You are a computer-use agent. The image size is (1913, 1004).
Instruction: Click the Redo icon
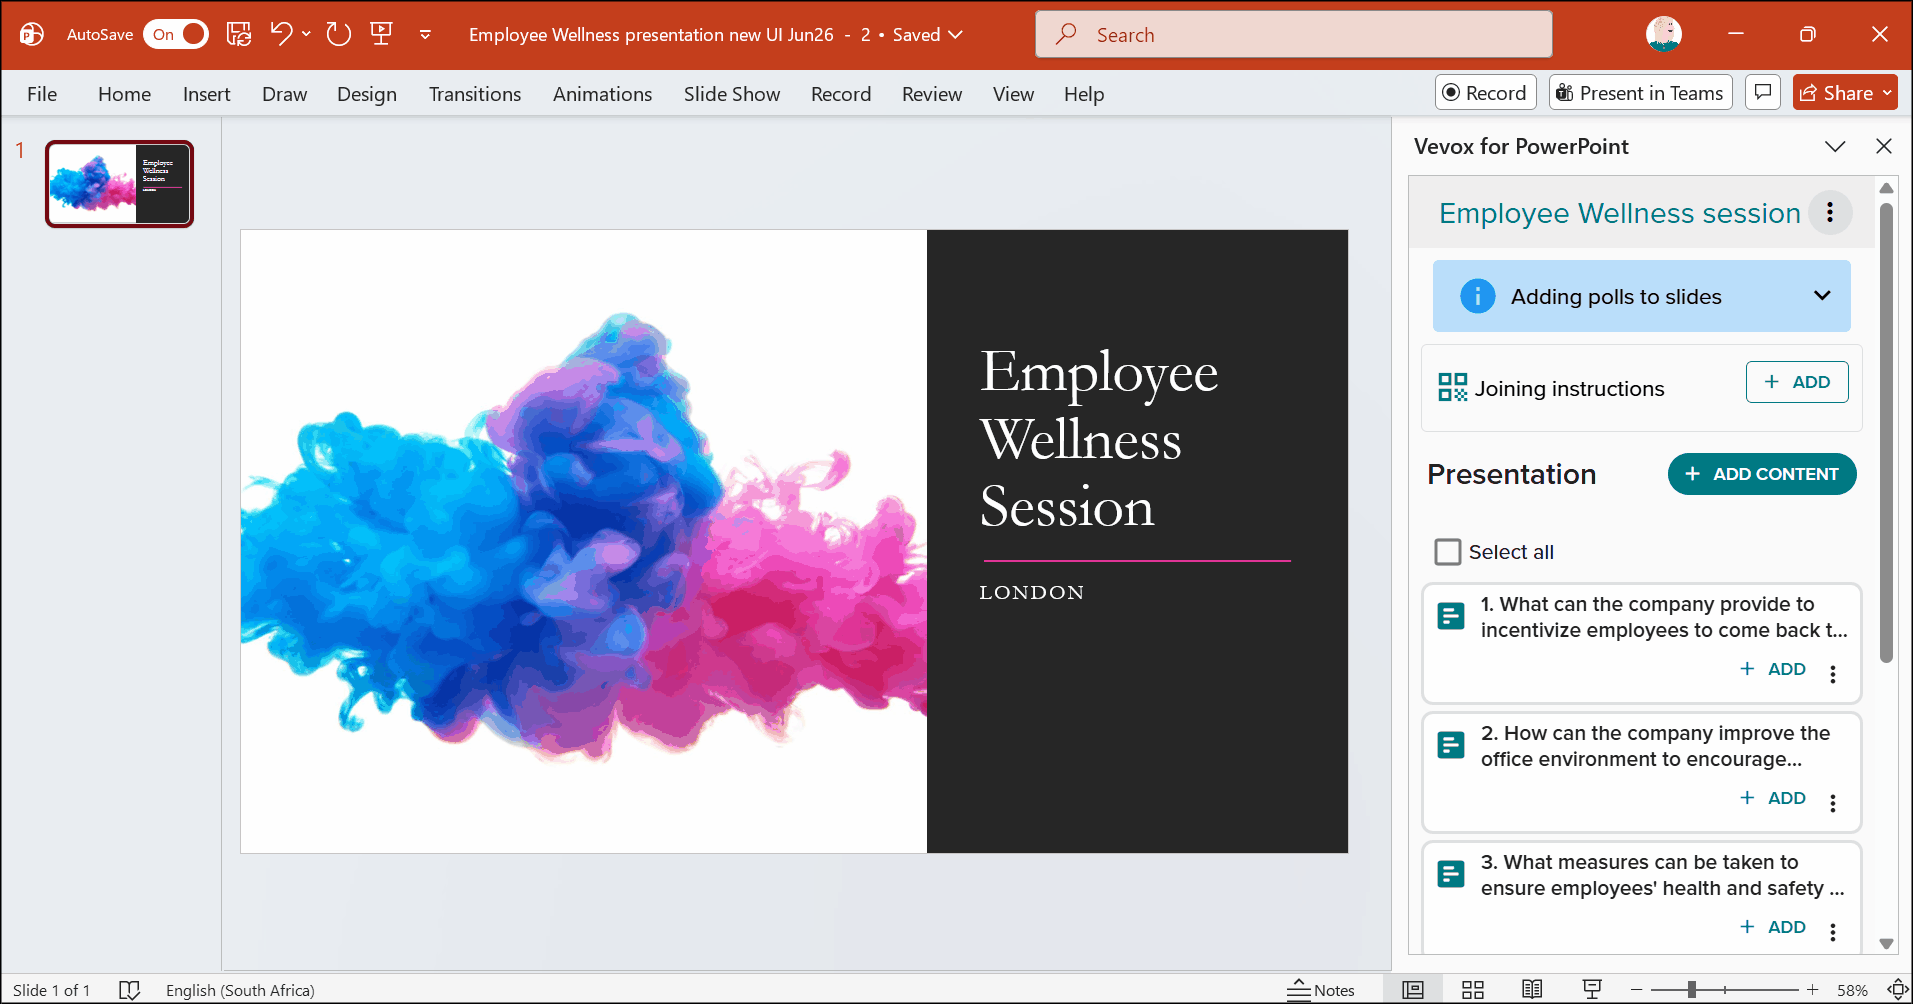[x=339, y=34]
